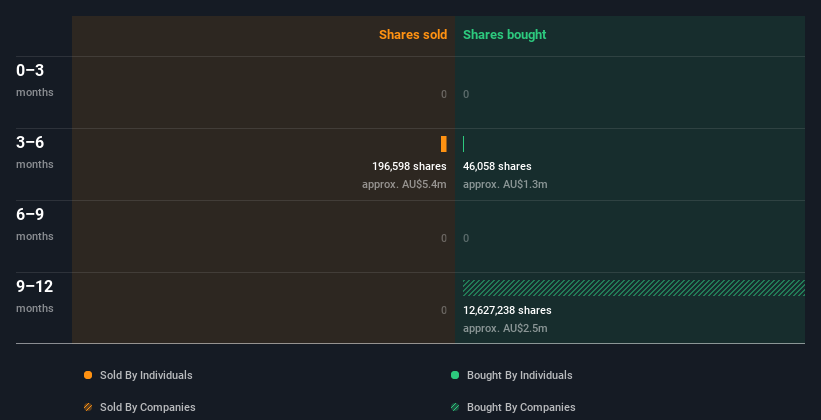Select the Sold By Individuals legend label
The width and height of the screenshot is (821, 420).
tap(146, 375)
